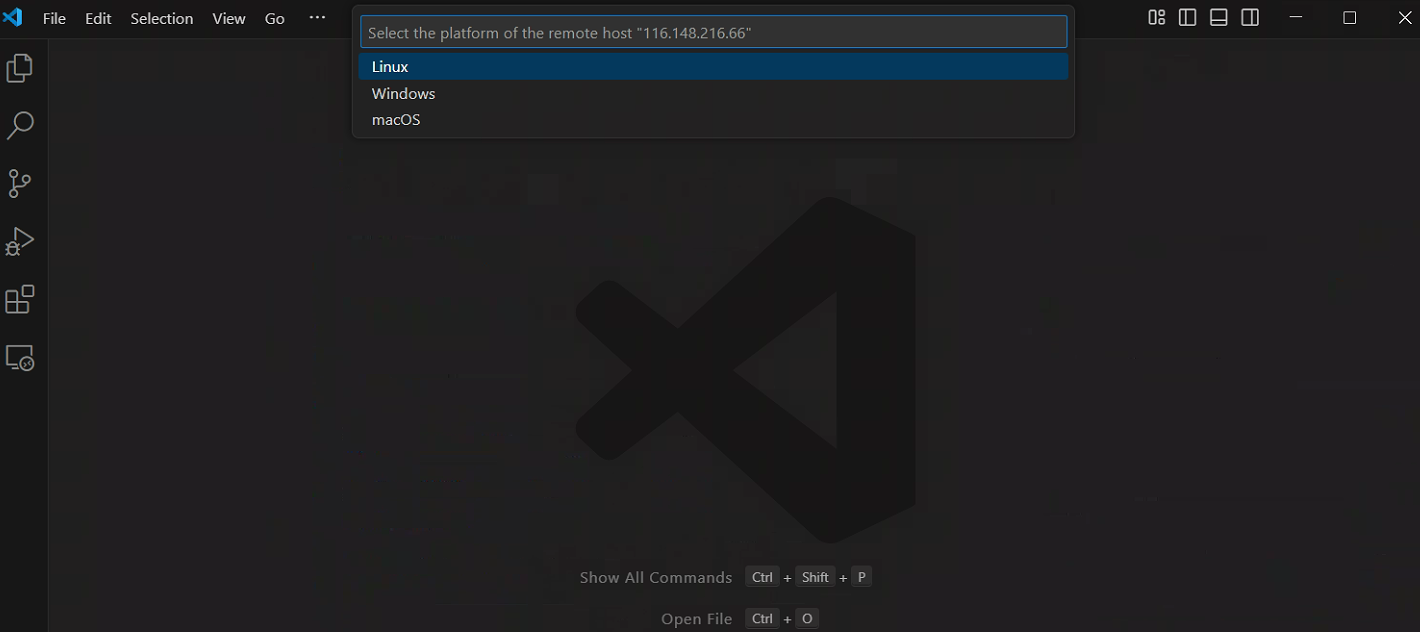This screenshot has width=1420, height=632.
Task: Open the Explorer view in activity bar
Action: tap(20, 68)
